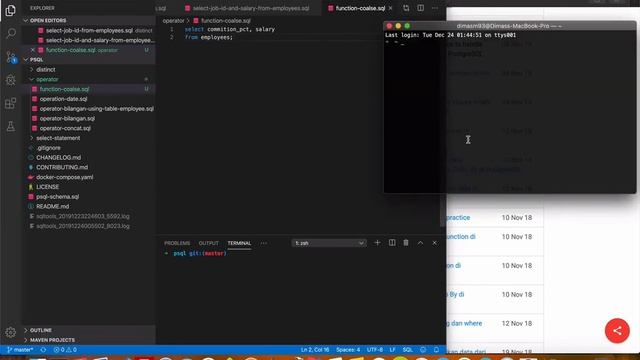Screen dimensions: 640x360
Task: Expand the Outline section
Action: (x=89, y=330)
